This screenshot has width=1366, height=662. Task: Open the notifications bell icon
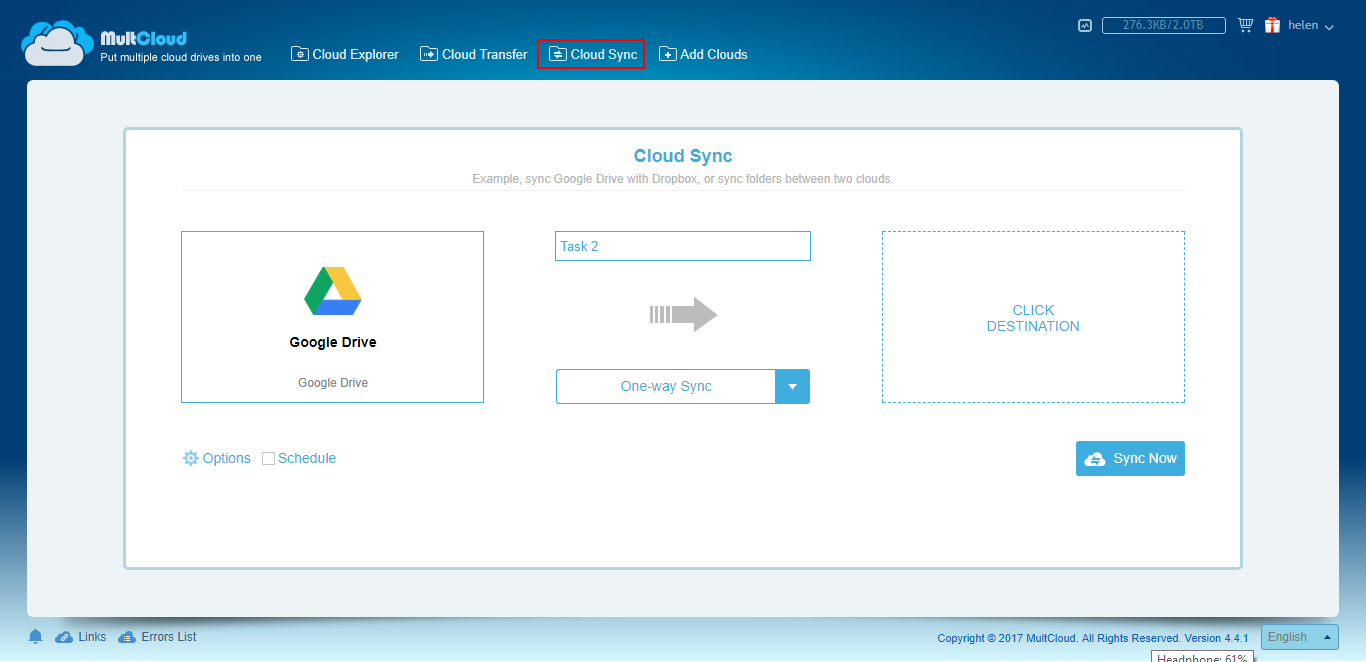(36, 637)
